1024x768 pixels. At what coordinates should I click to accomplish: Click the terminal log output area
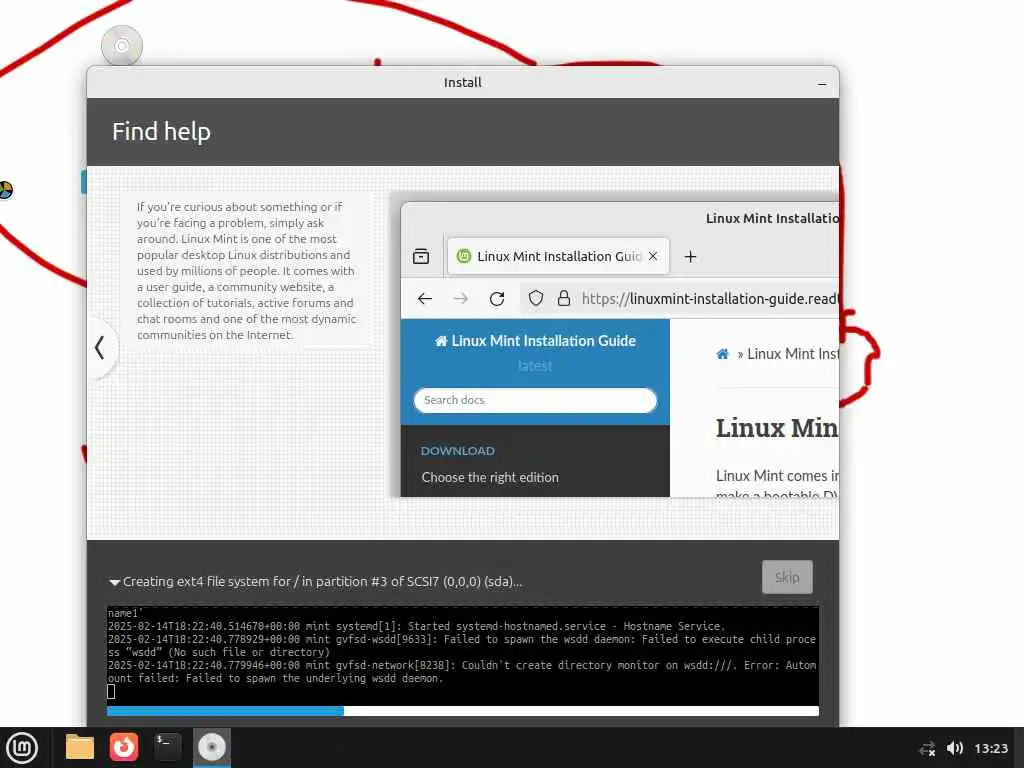click(462, 654)
